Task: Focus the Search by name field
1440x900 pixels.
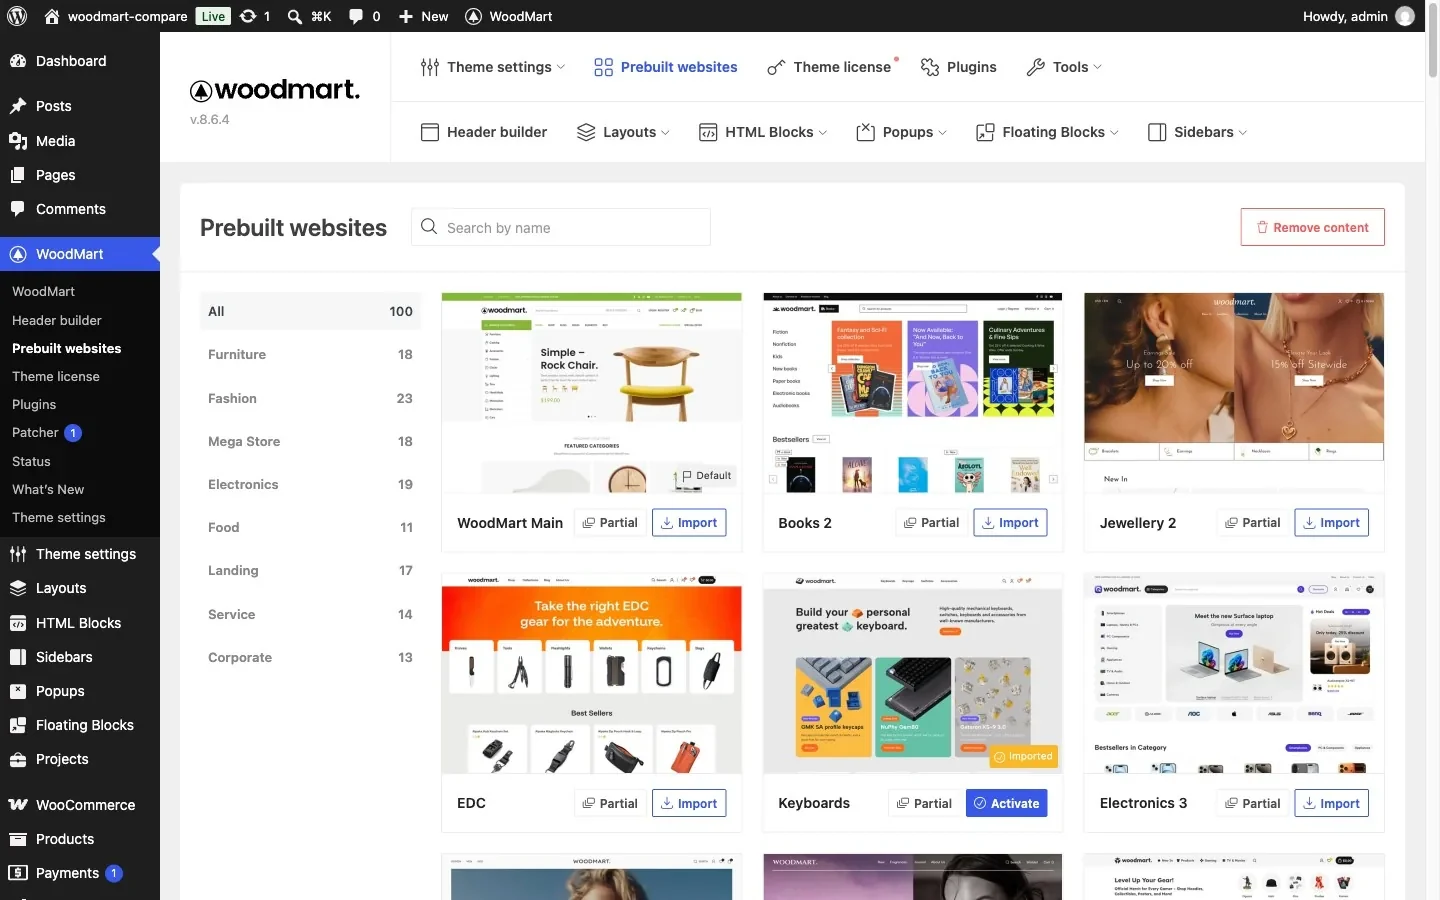Action: tap(561, 227)
